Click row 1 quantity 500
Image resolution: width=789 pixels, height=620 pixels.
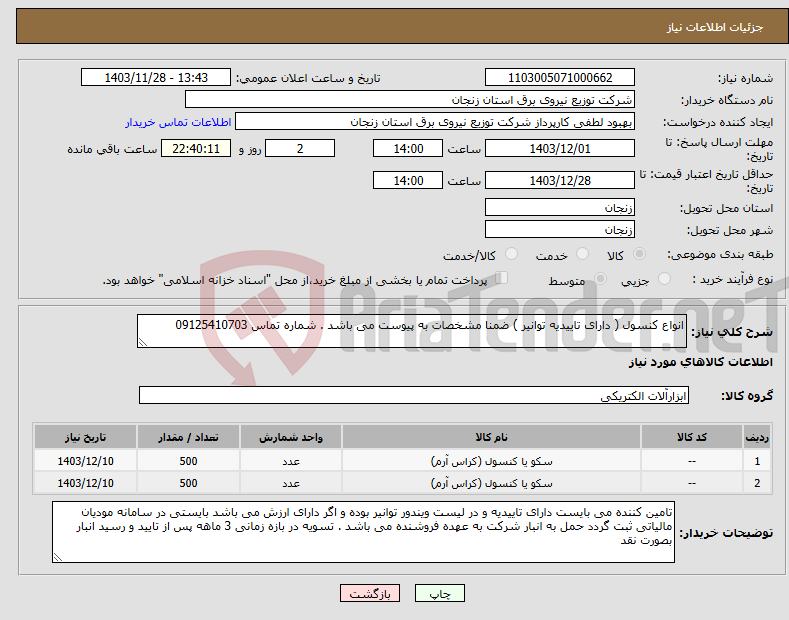point(188,461)
